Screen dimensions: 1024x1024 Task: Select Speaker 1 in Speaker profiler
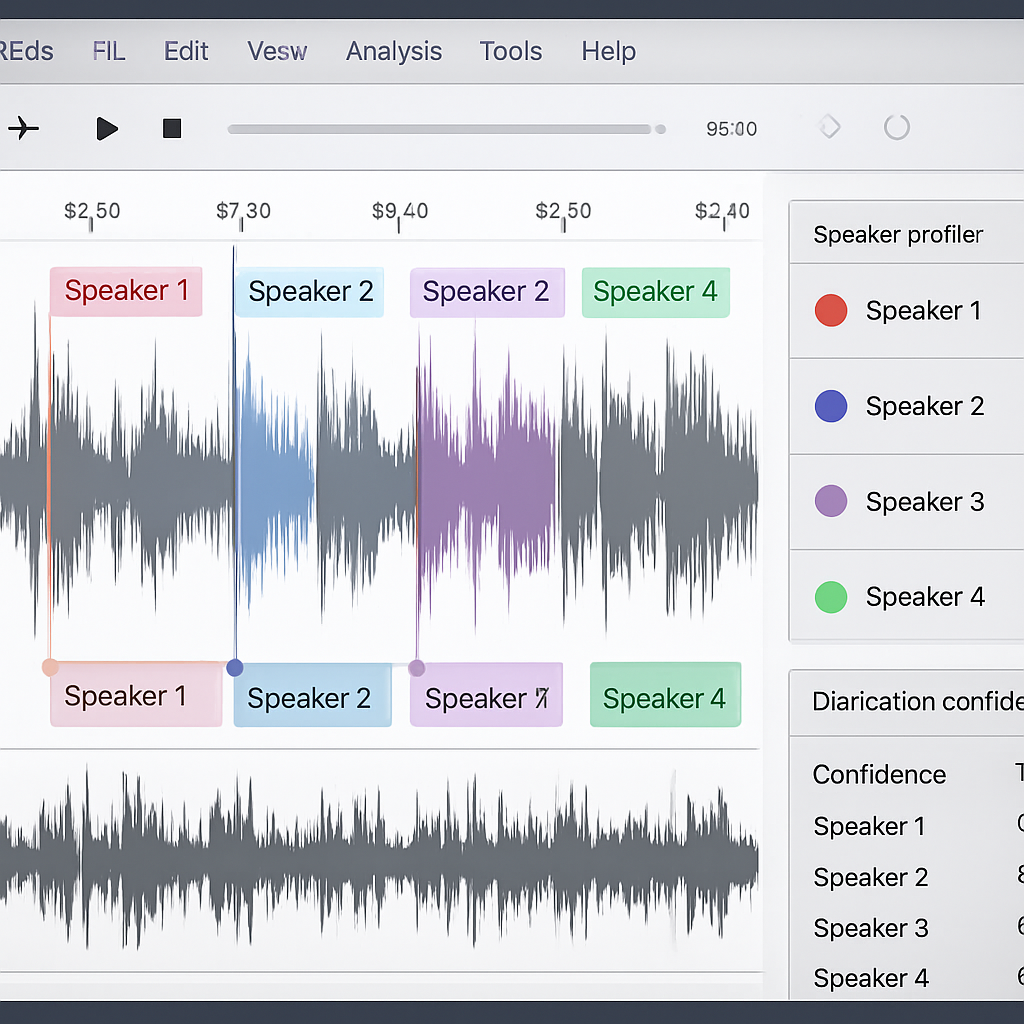[x=906, y=311]
